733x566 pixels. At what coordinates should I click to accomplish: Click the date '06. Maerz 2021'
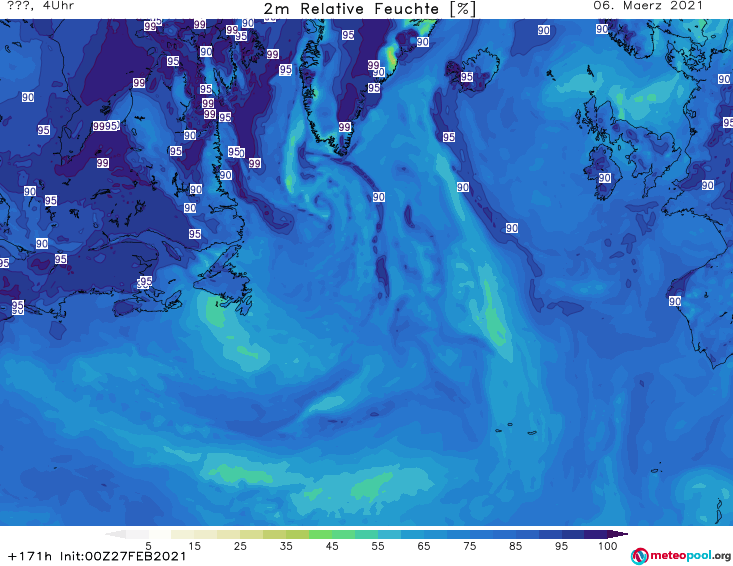(x=648, y=6)
